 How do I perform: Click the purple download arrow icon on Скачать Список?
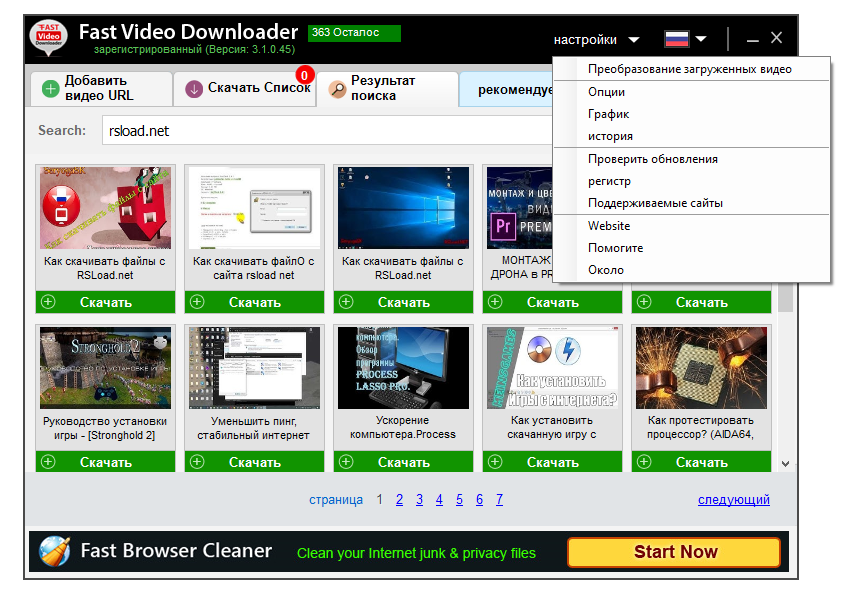tap(194, 88)
